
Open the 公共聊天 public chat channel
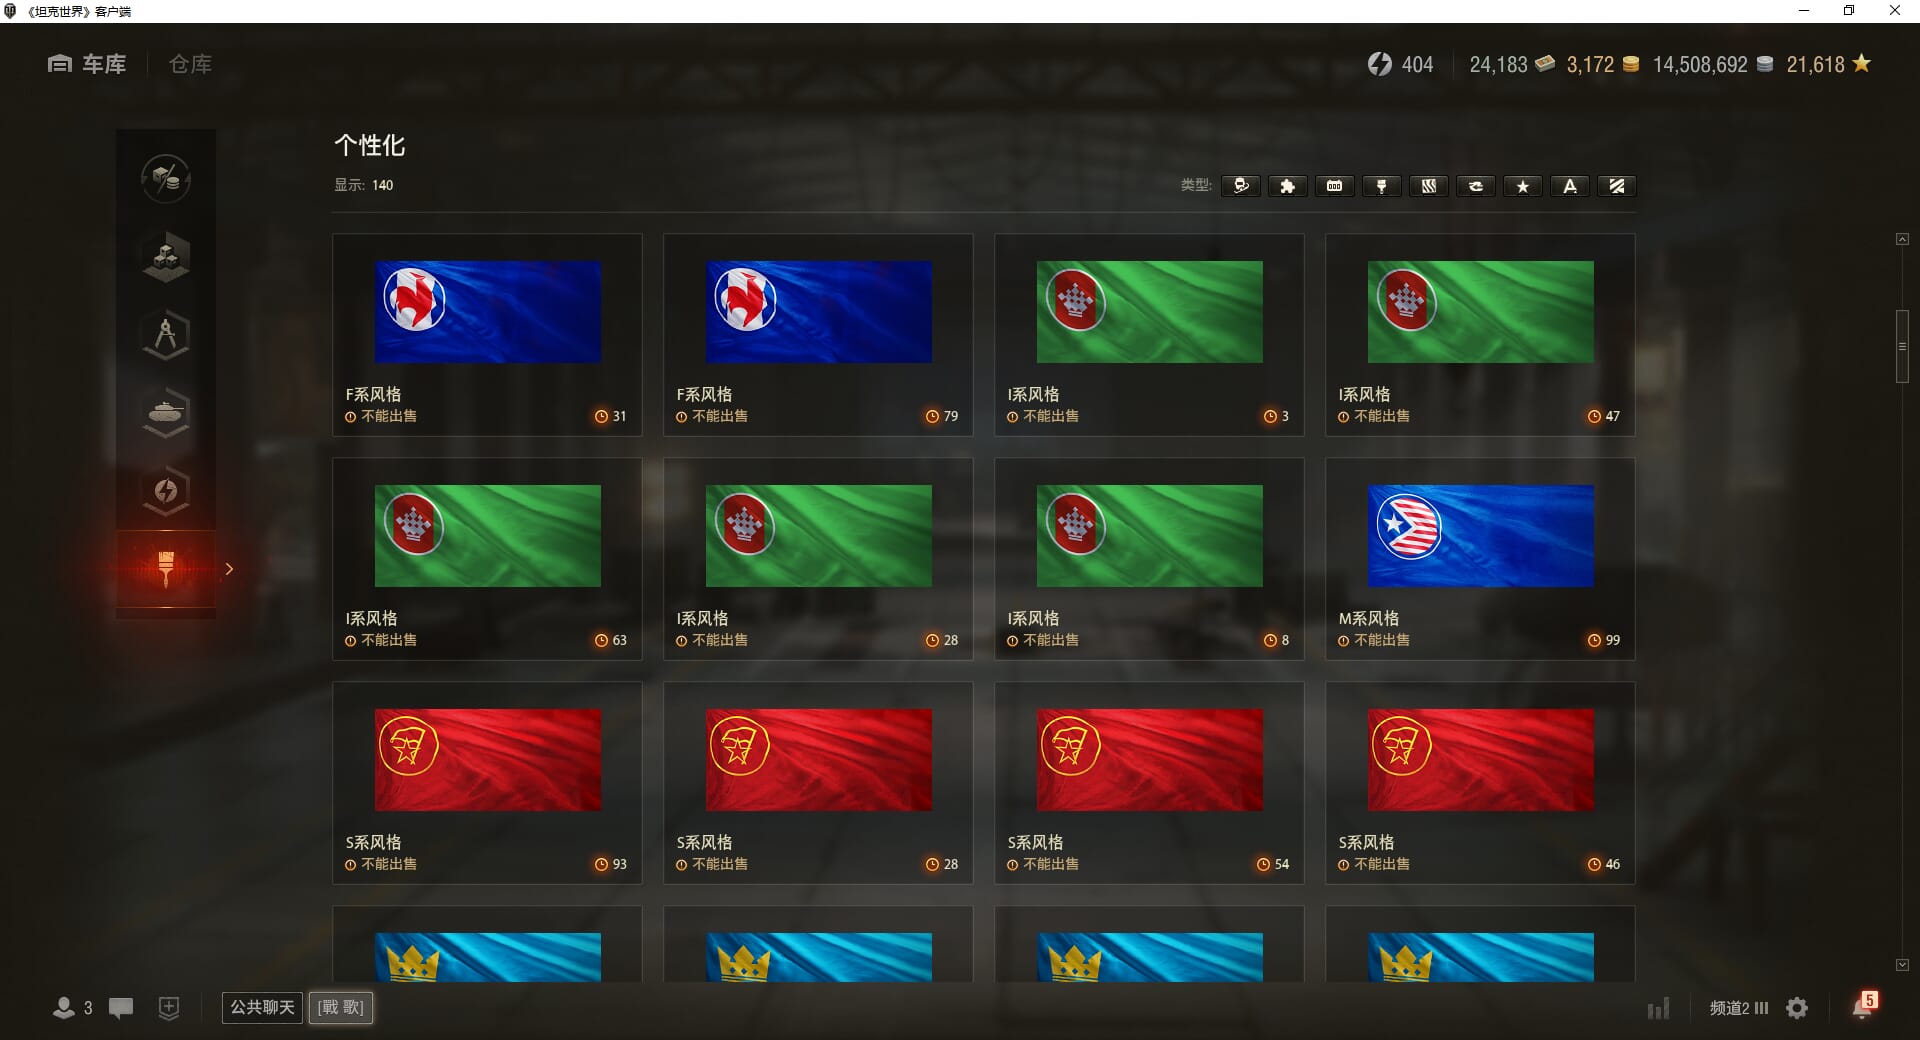262,1007
